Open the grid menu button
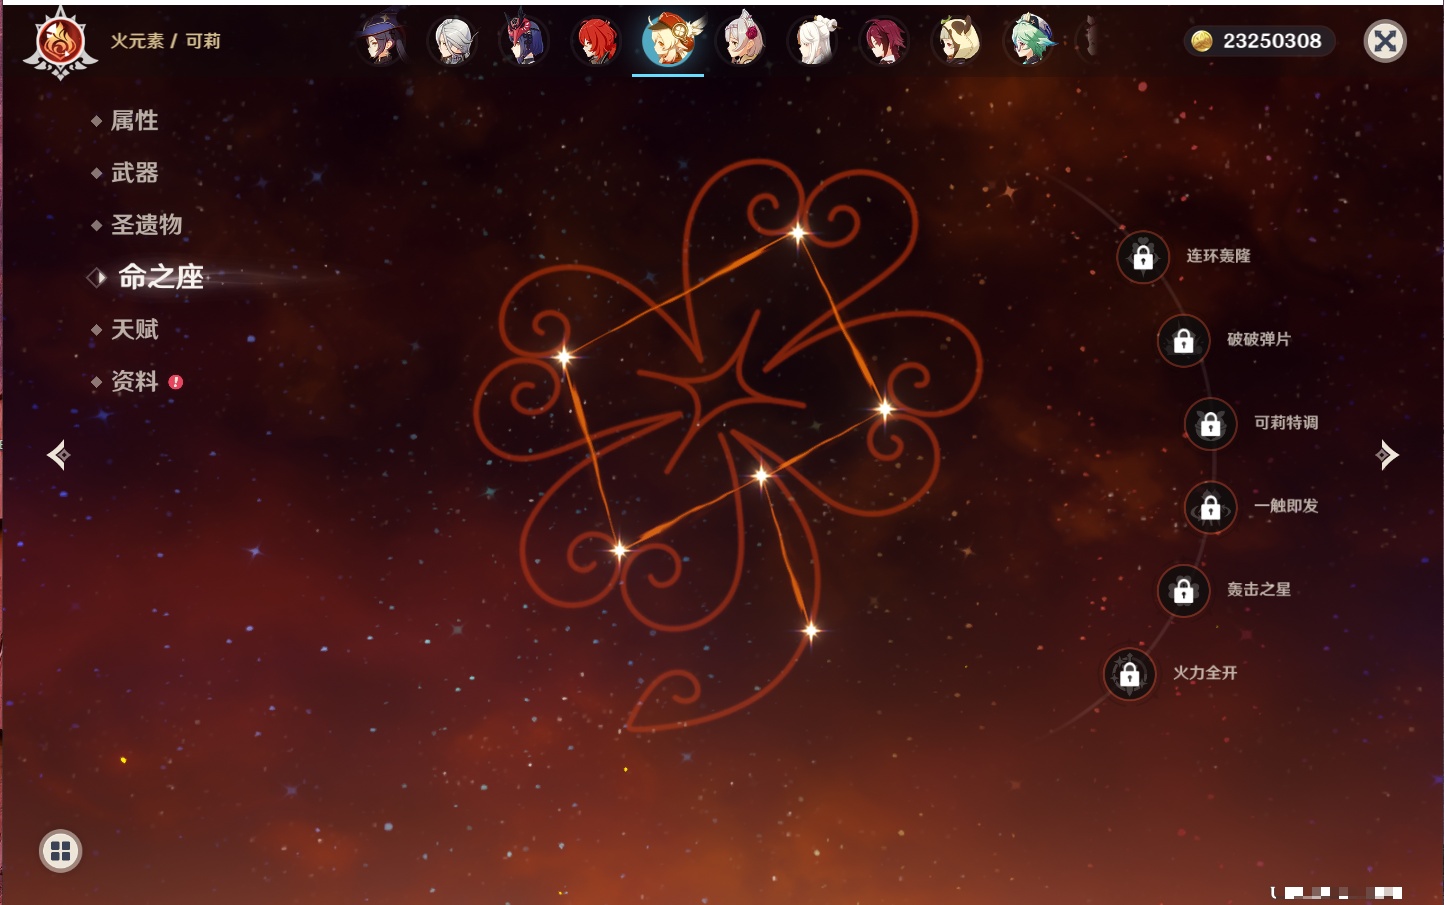Screen dimensions: 1444x905 click(x=60, y=851)
